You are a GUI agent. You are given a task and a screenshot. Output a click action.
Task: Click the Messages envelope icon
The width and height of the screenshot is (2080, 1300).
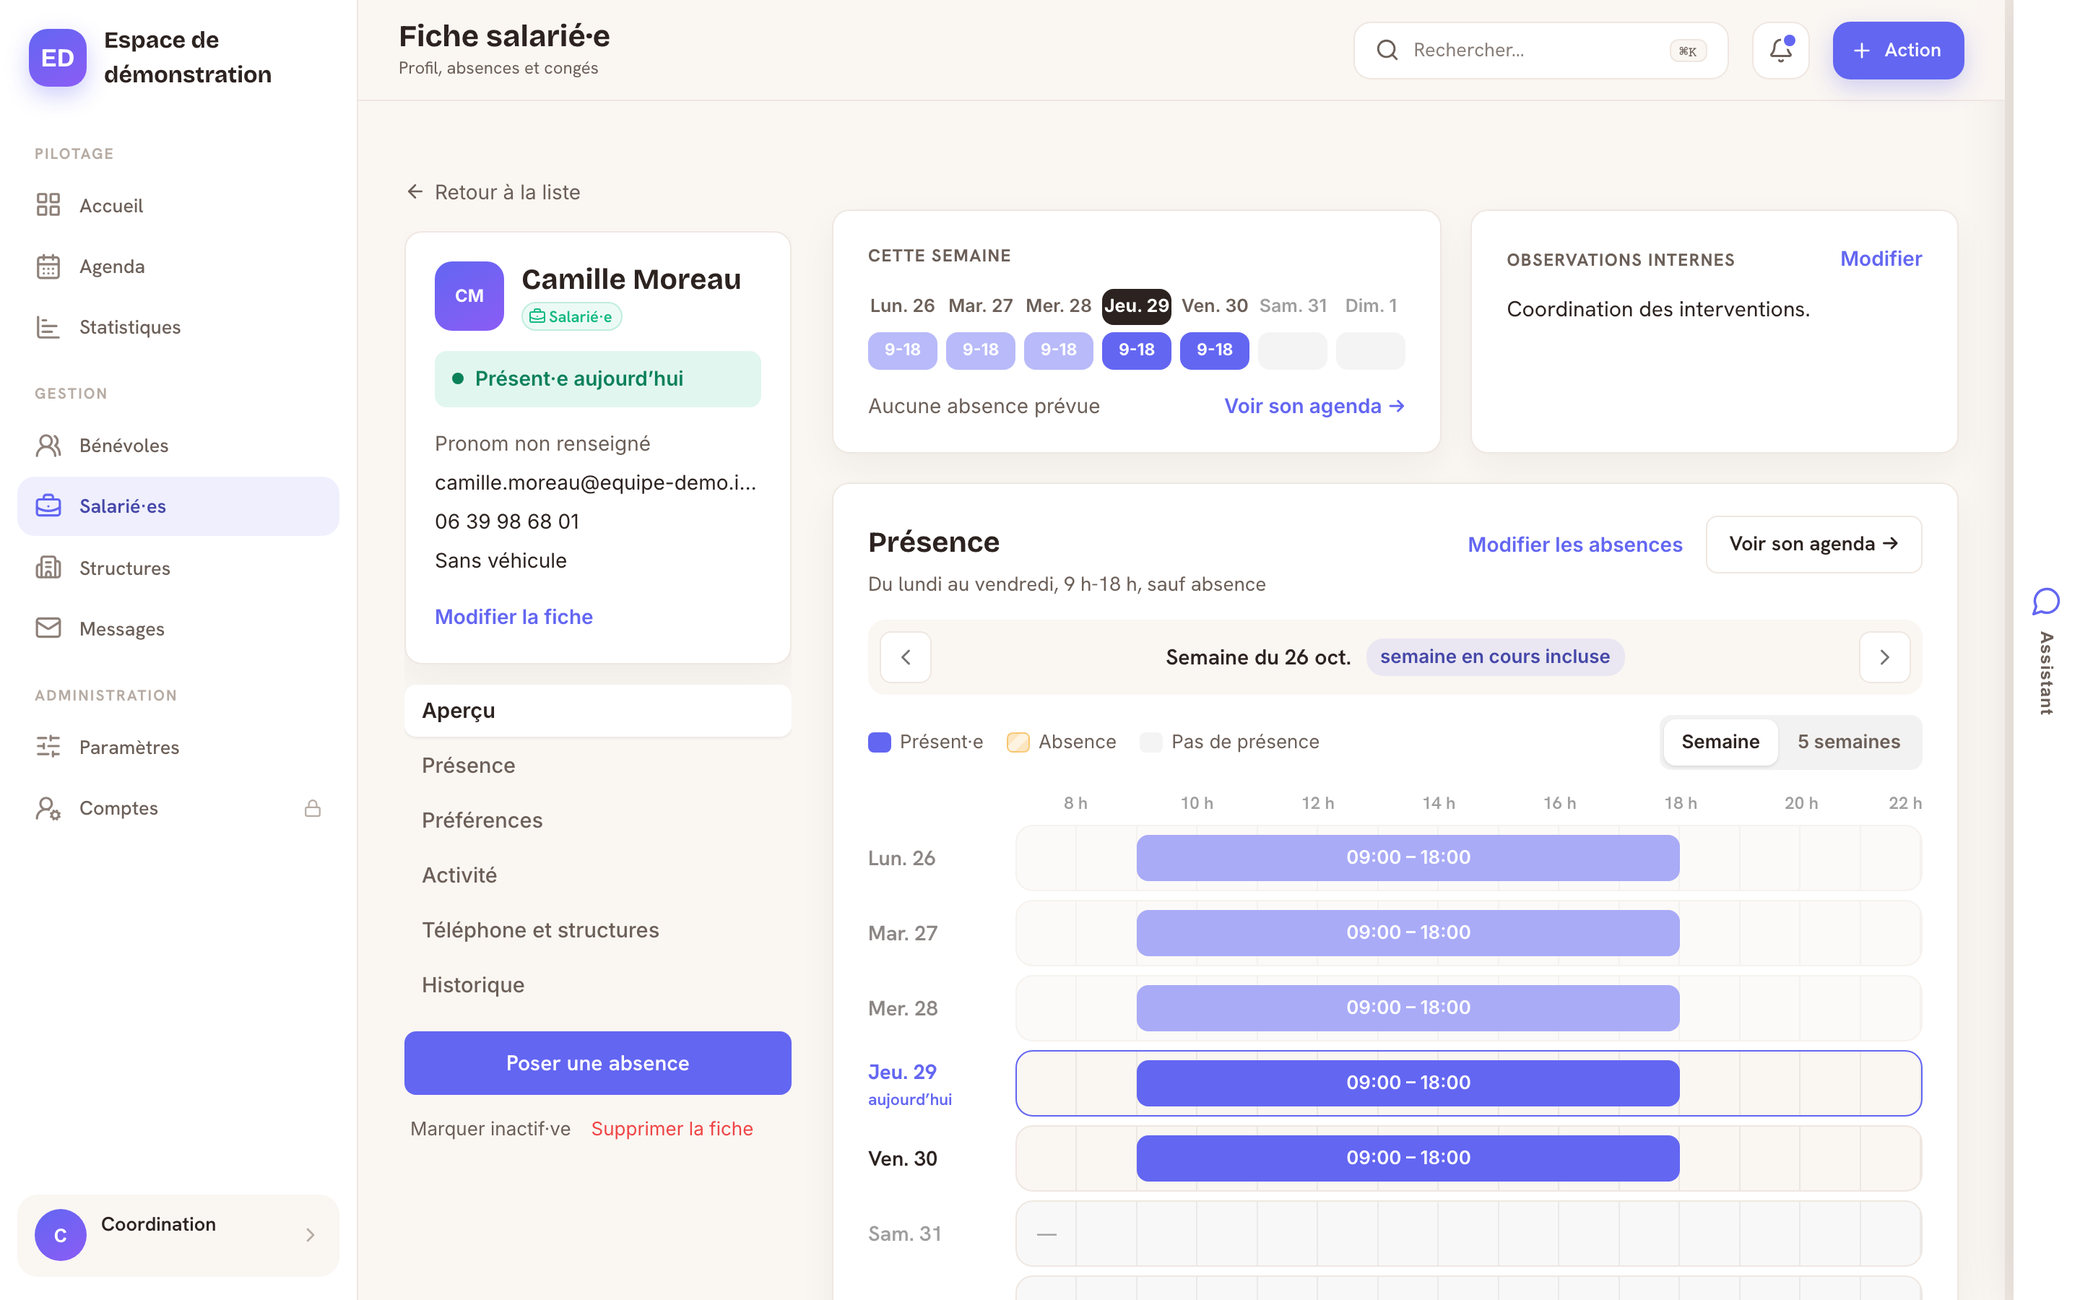48,628
